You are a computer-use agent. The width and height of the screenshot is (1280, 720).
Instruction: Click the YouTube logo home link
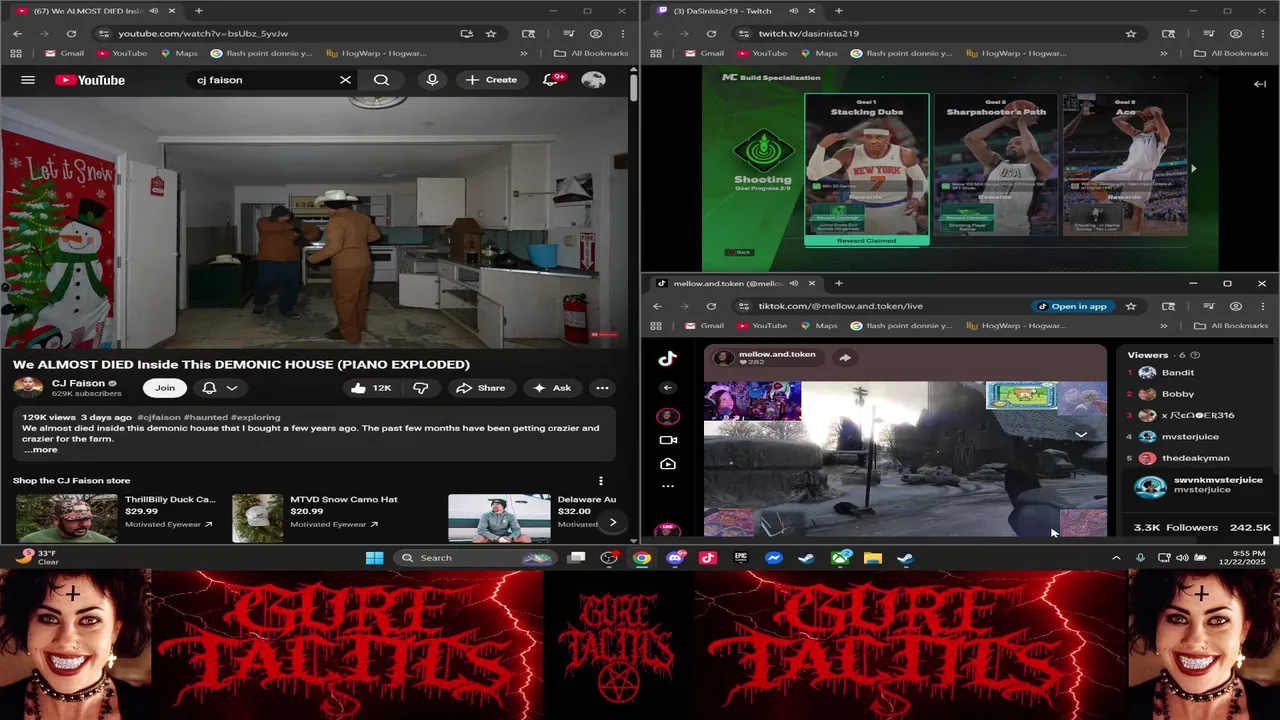coord(90,80)
